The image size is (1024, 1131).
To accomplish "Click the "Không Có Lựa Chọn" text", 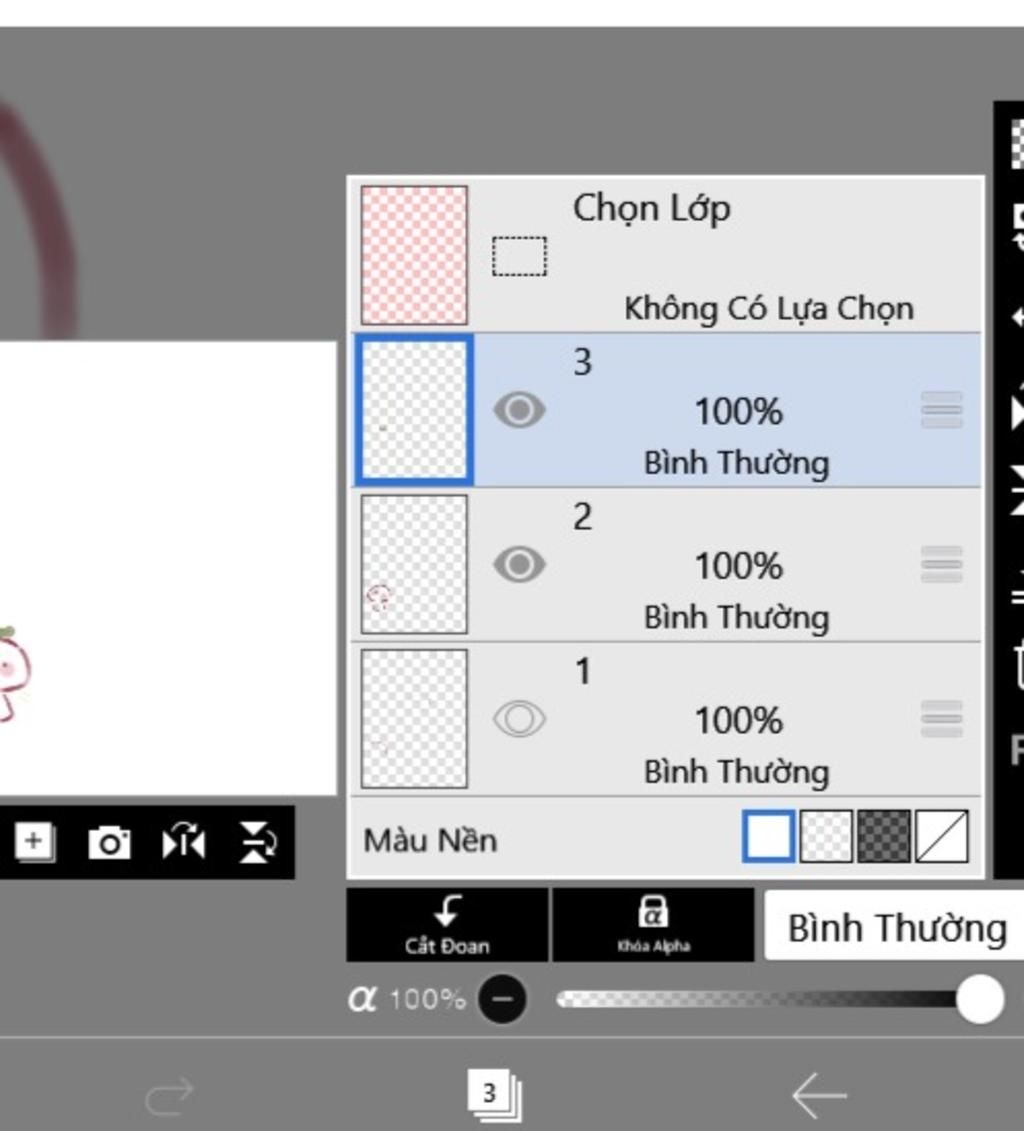I will pos(769,309).
